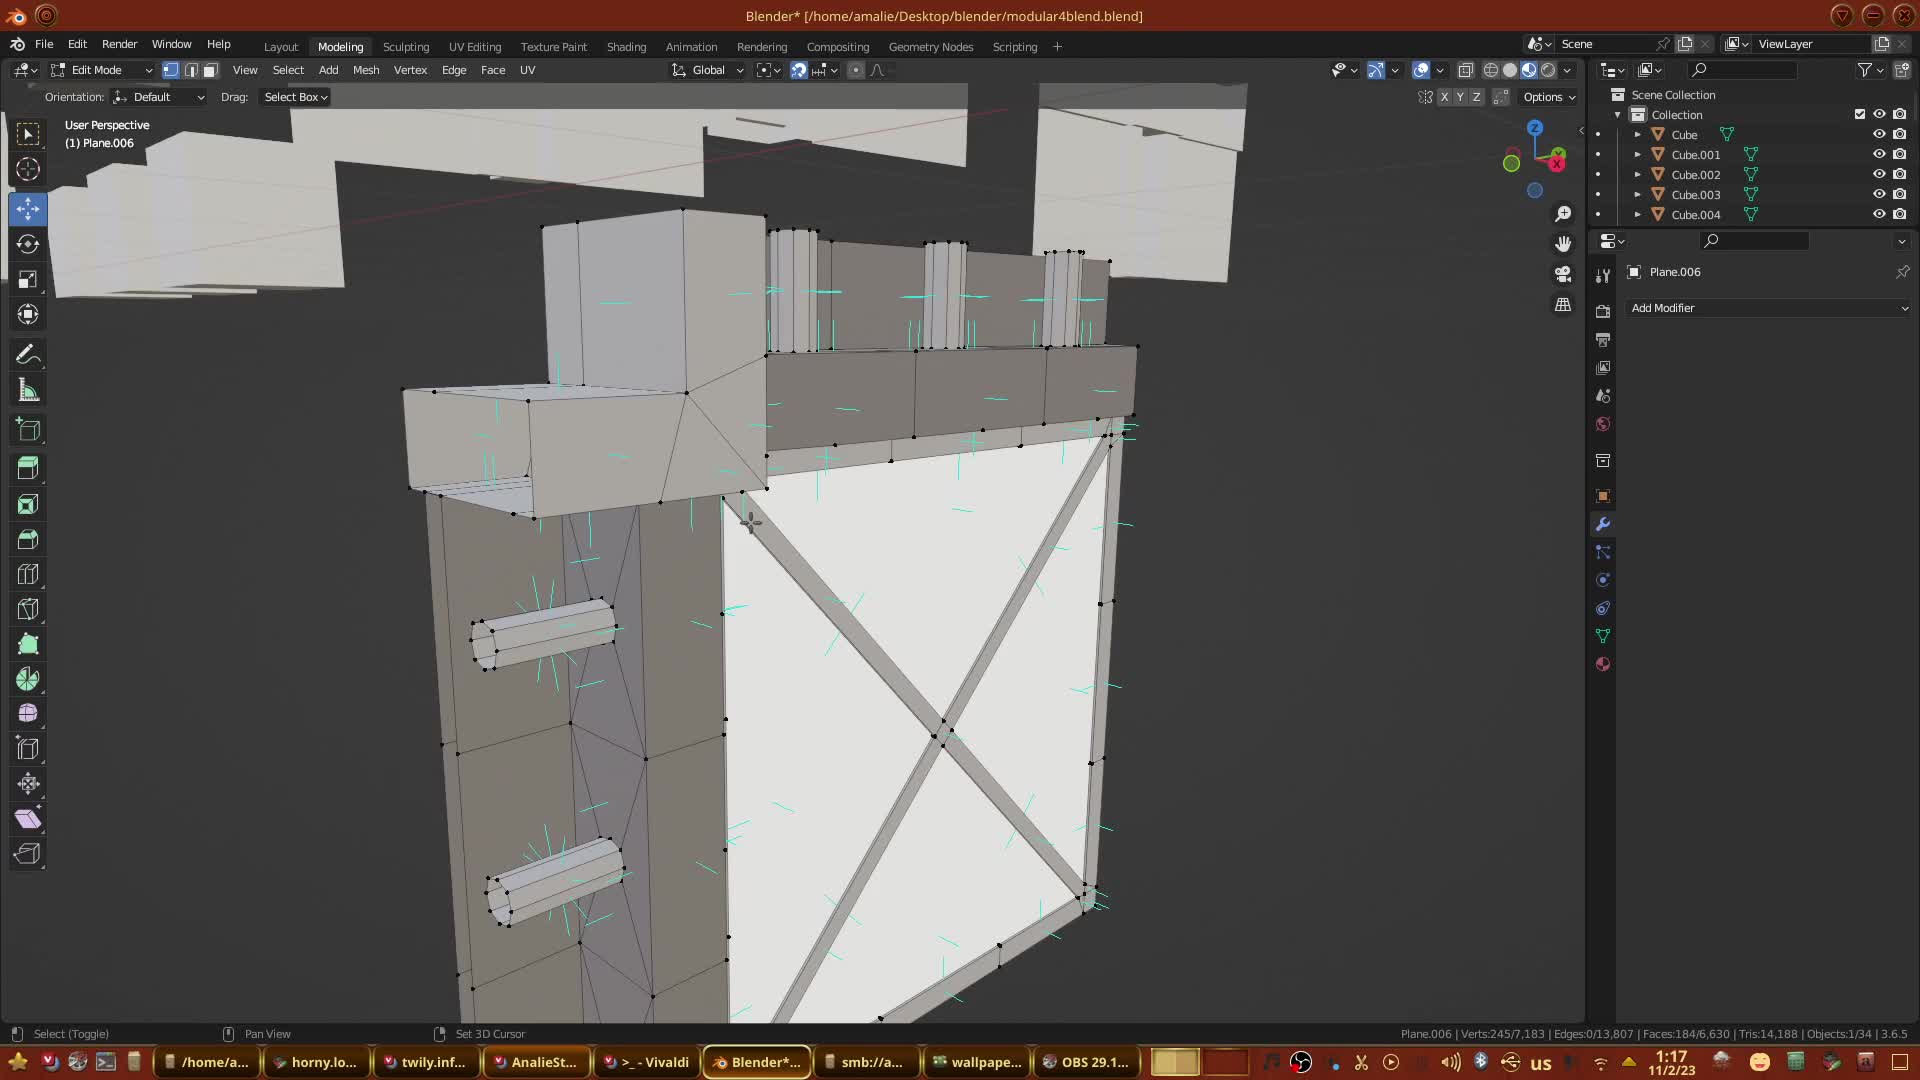Select the Loop Cut tool
Image resolution: width=1920 pixels, height=1080 pixels.
point(28,574)
